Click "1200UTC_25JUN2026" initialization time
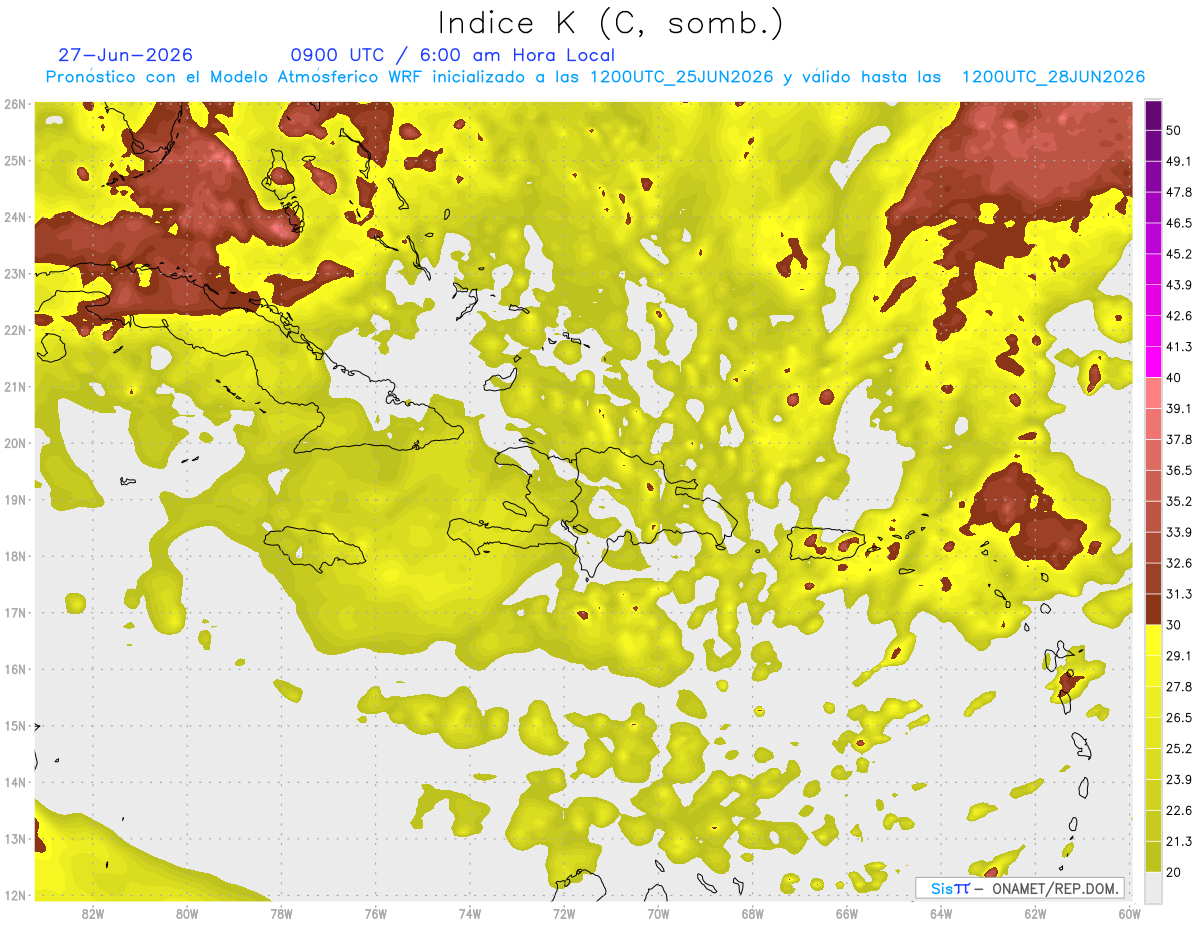Screen dimensions: 1200x927 point(682,77)
